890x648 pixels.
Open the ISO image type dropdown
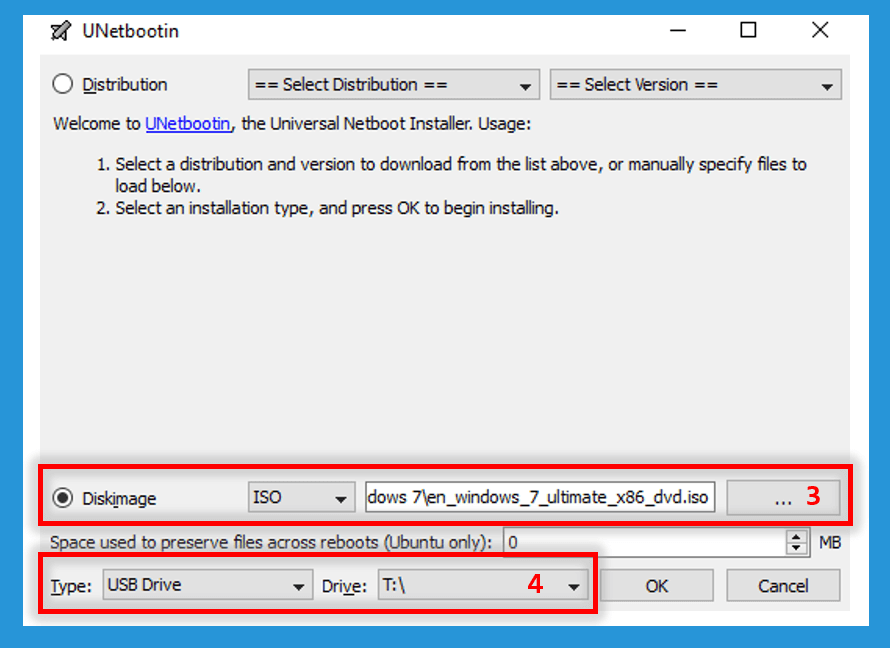301,497
